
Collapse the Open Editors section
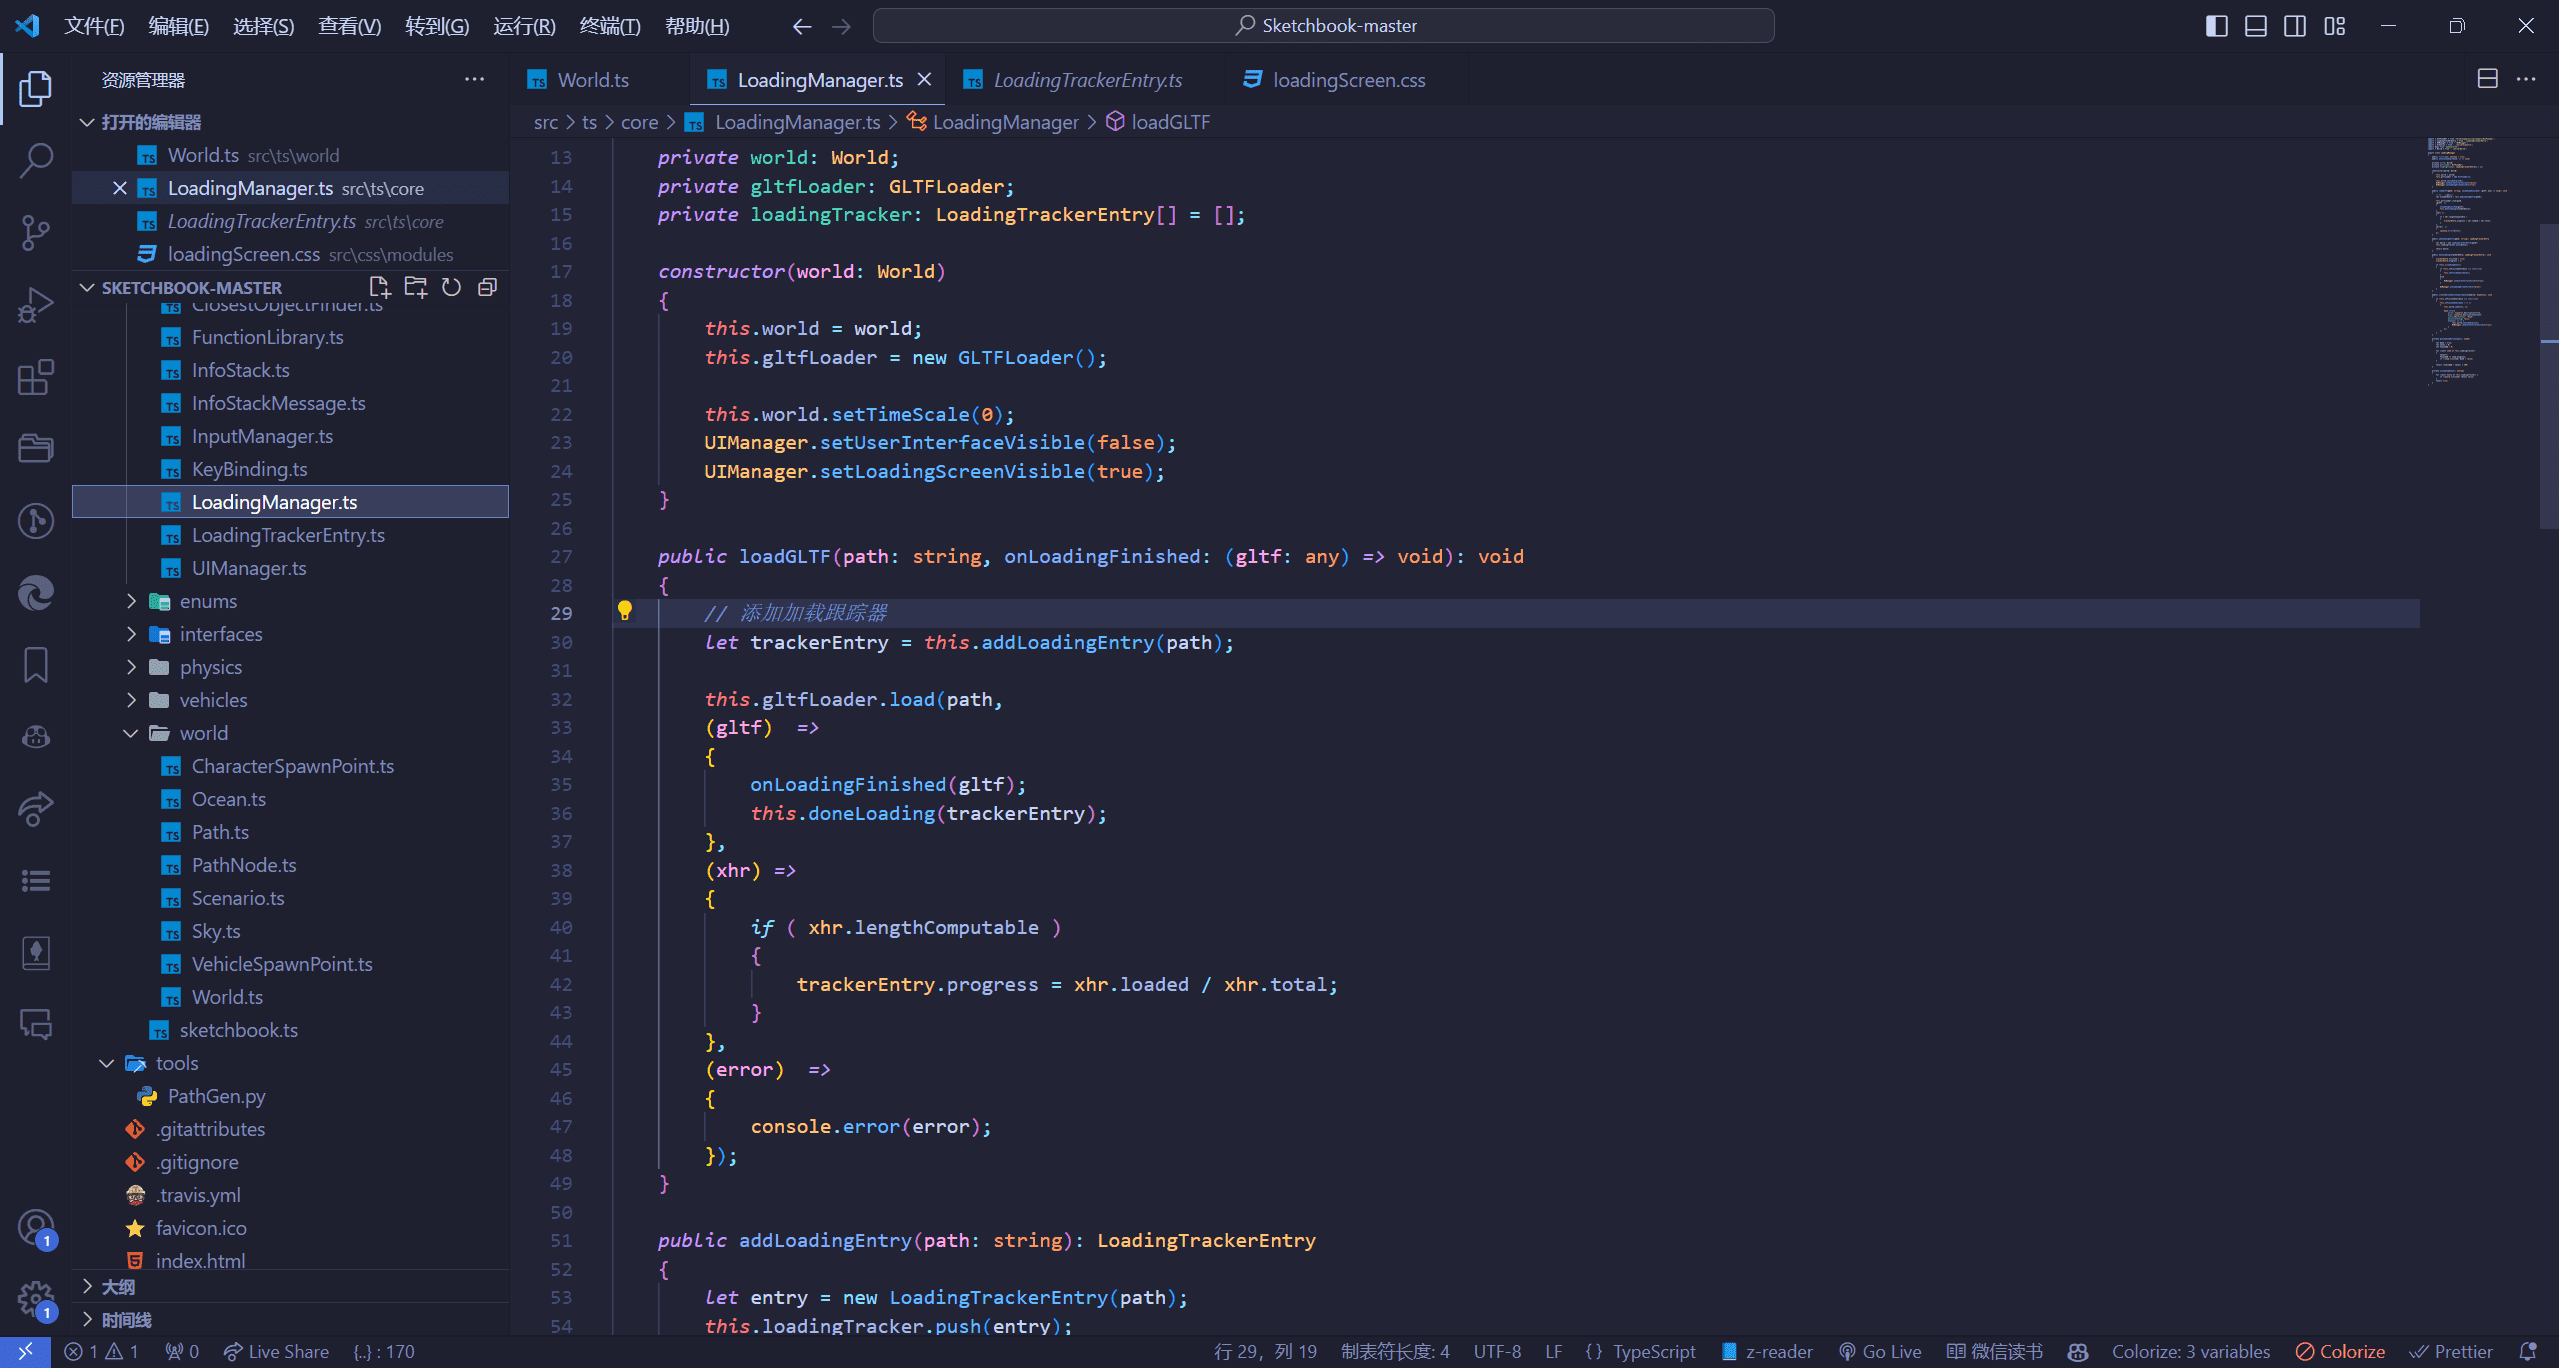87,122
